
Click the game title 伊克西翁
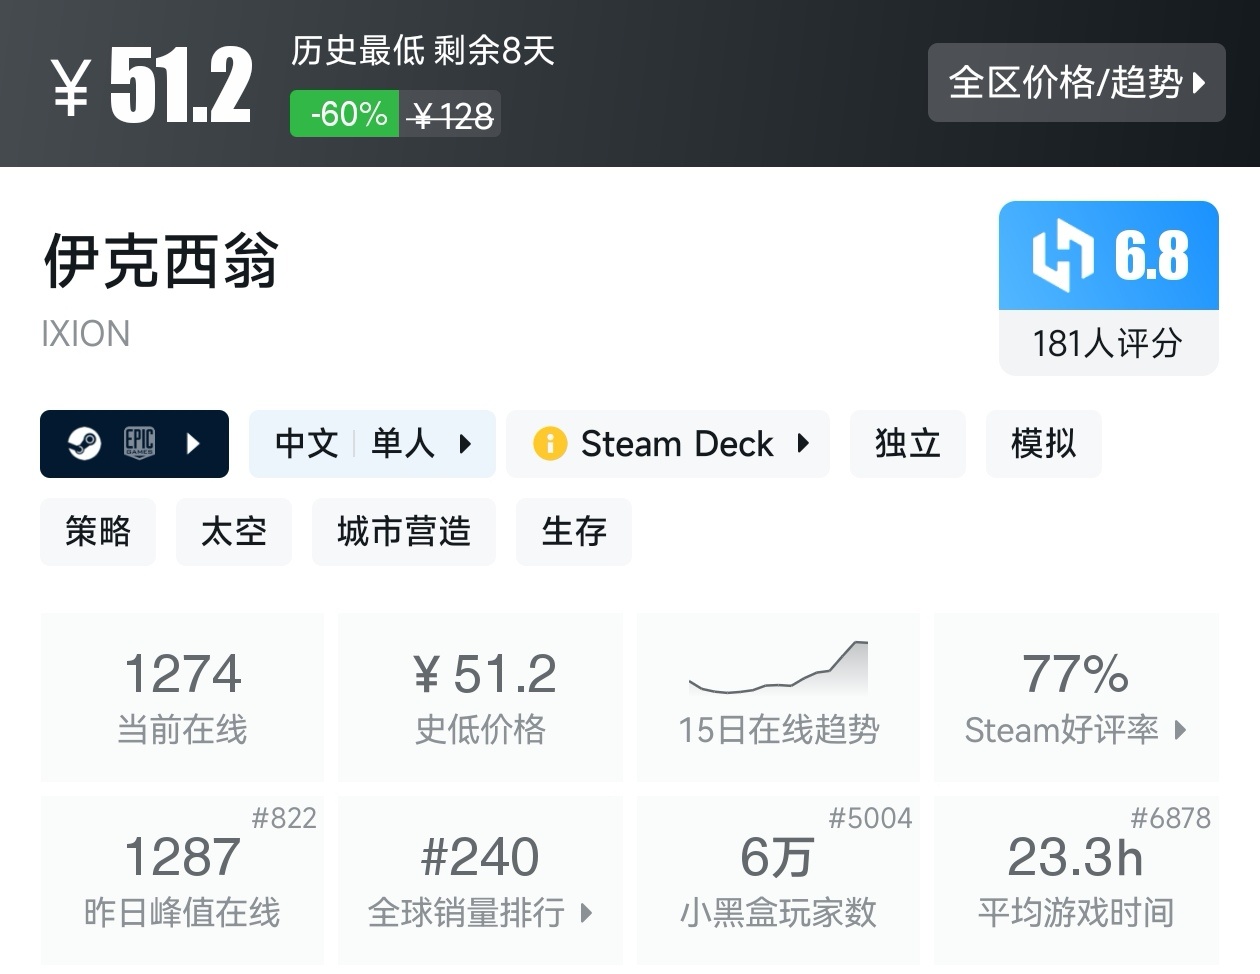160,261
